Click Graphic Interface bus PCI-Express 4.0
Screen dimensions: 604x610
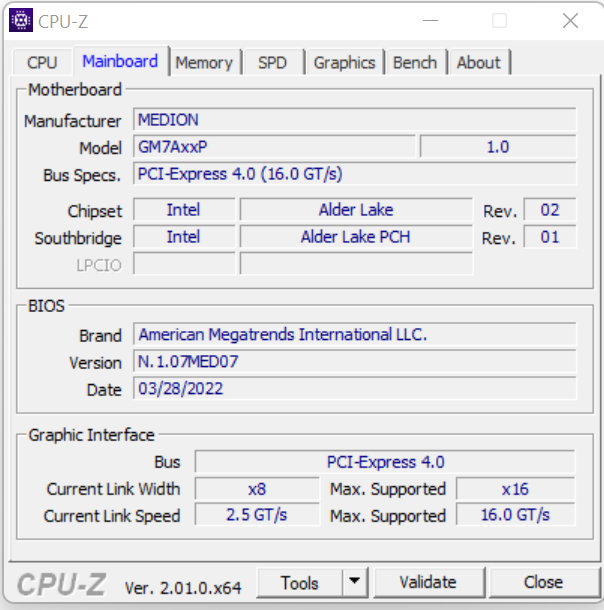(385, 462)
